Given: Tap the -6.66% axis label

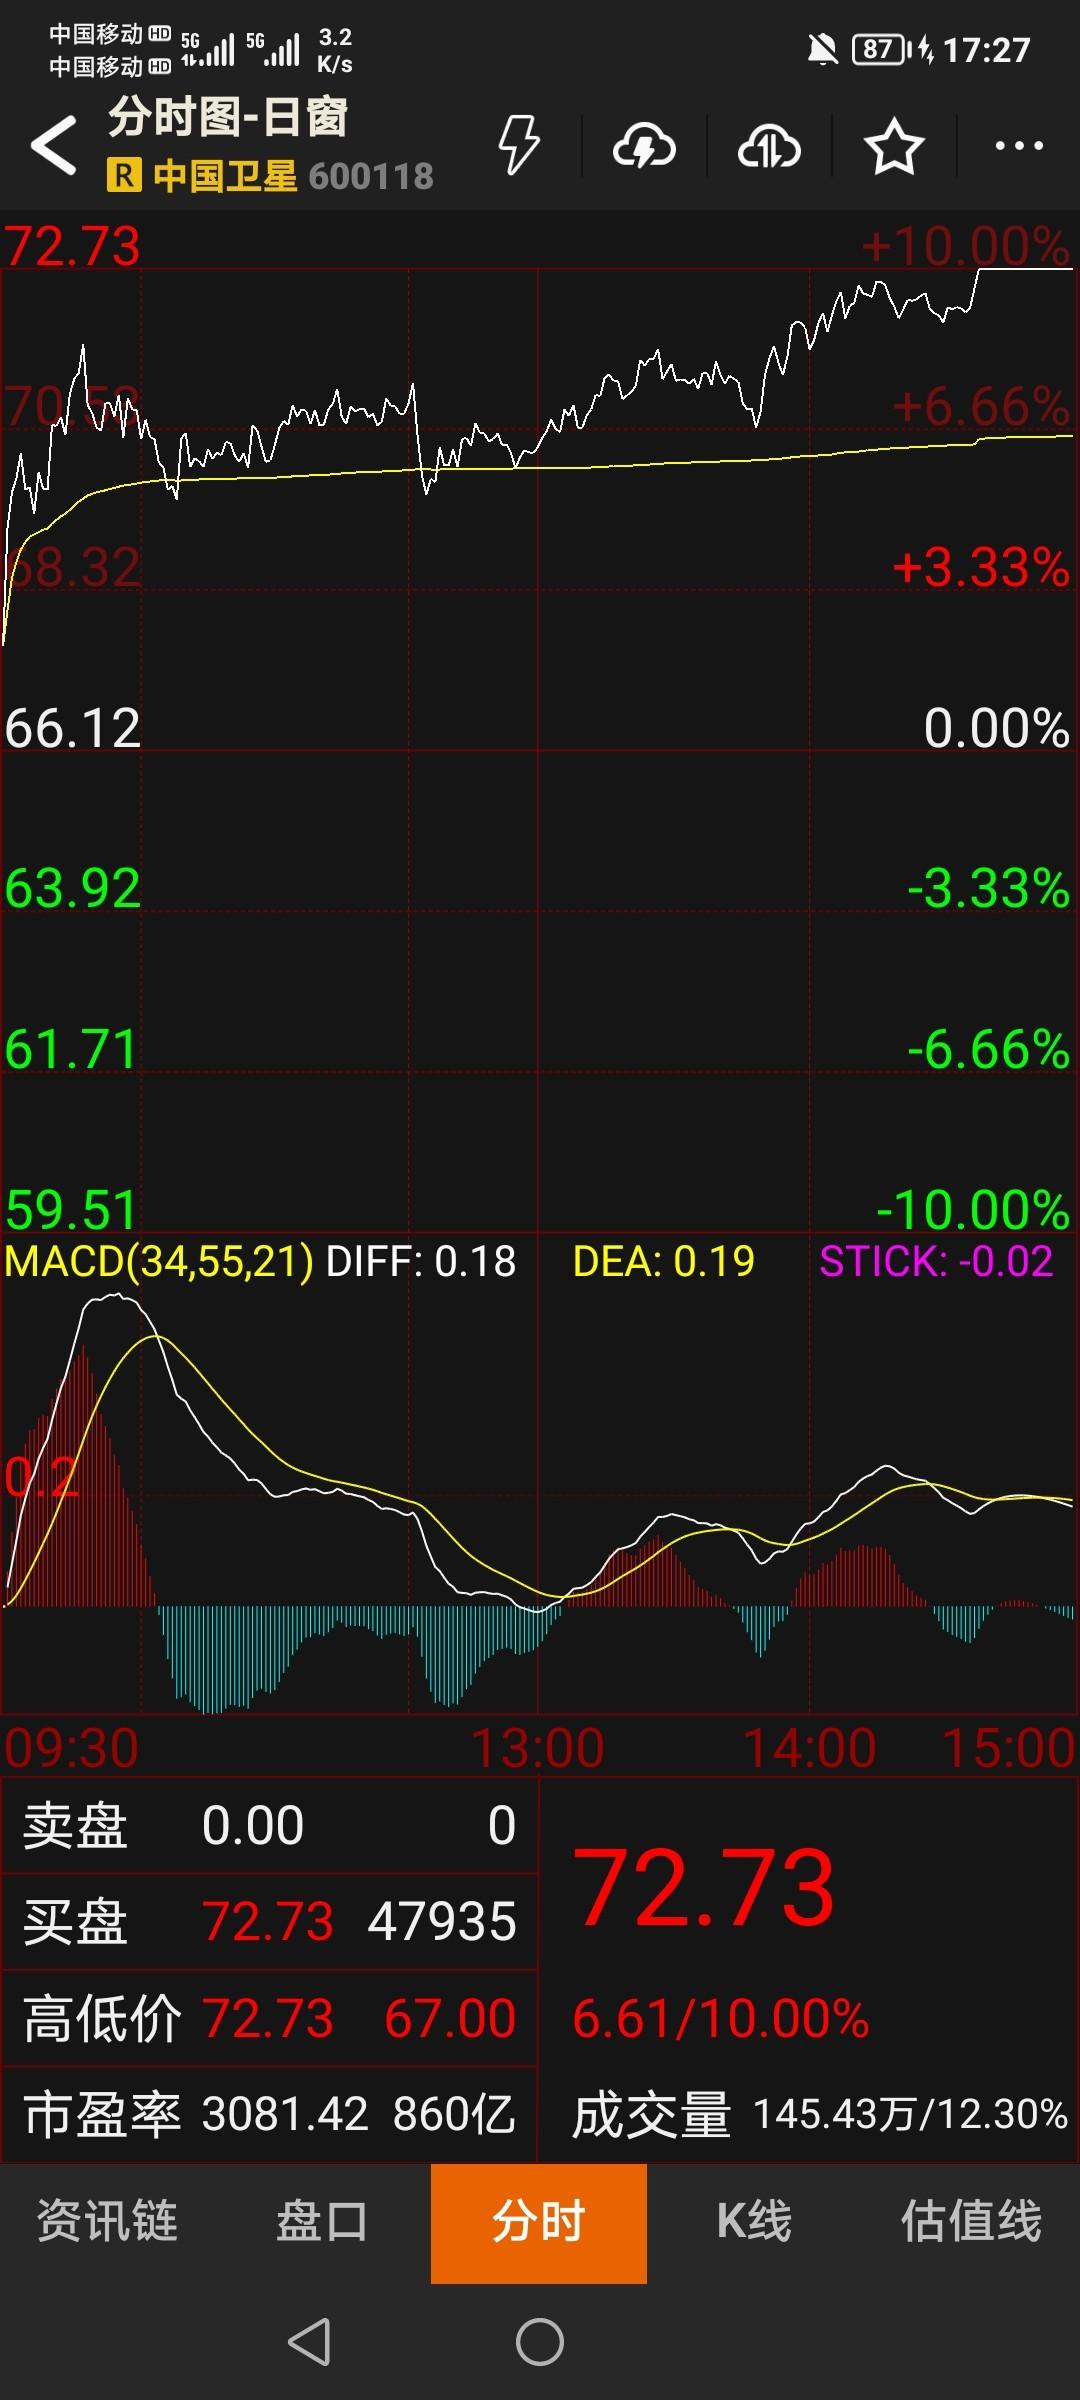Looking at the screenshot, I should click(x=989, y=1049).
